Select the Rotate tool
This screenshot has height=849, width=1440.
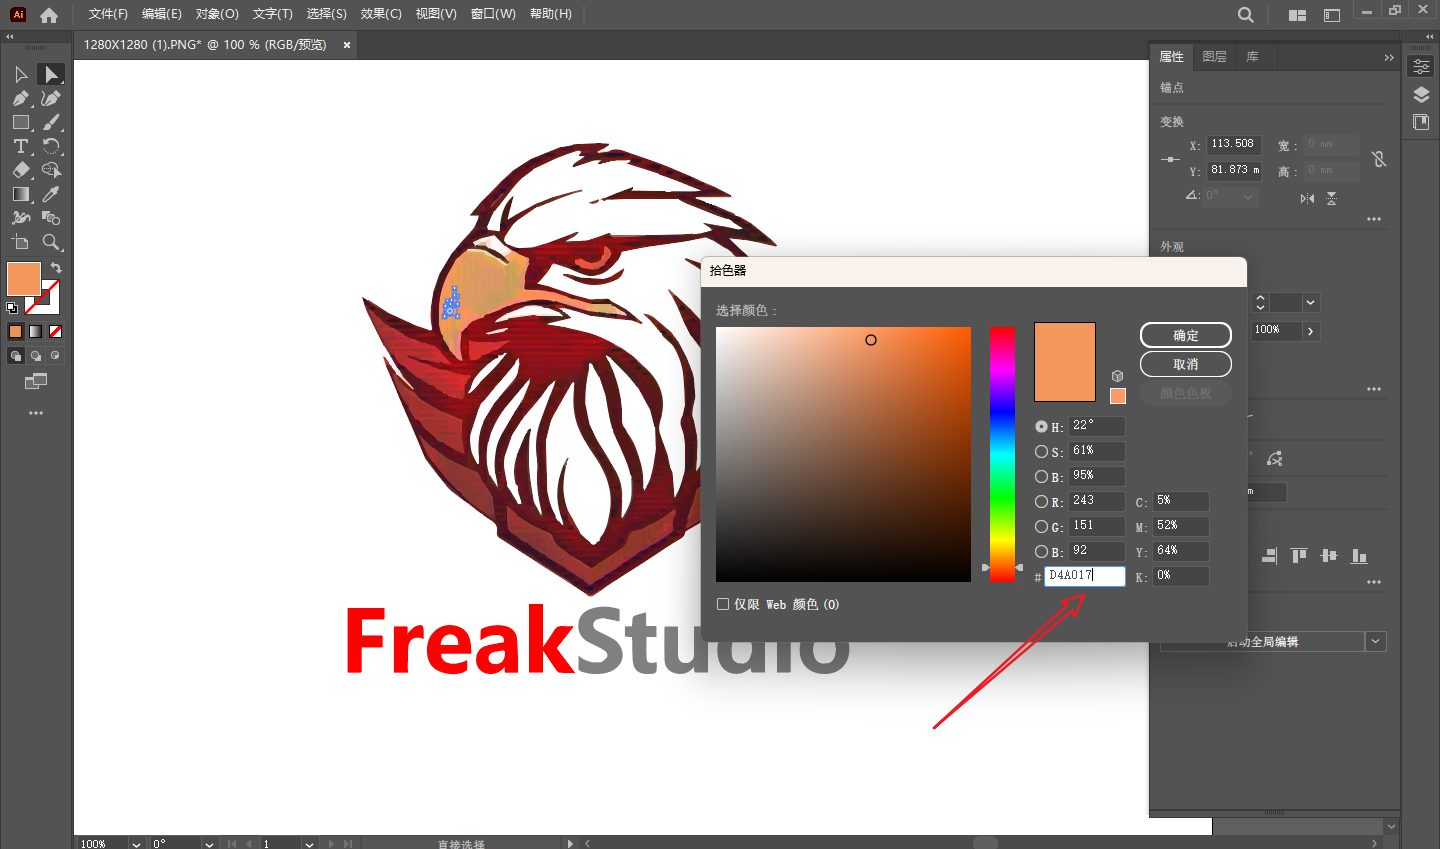click(51, 147)
